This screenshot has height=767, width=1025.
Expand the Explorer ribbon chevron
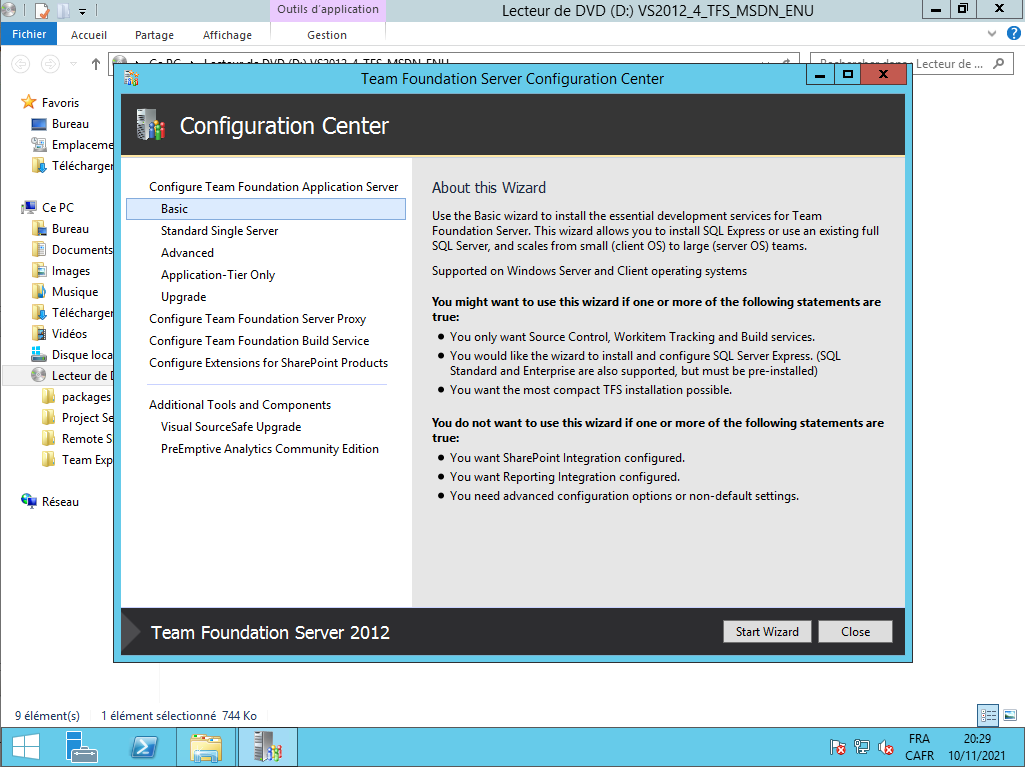pyautogui.click(x=991, y=35)
